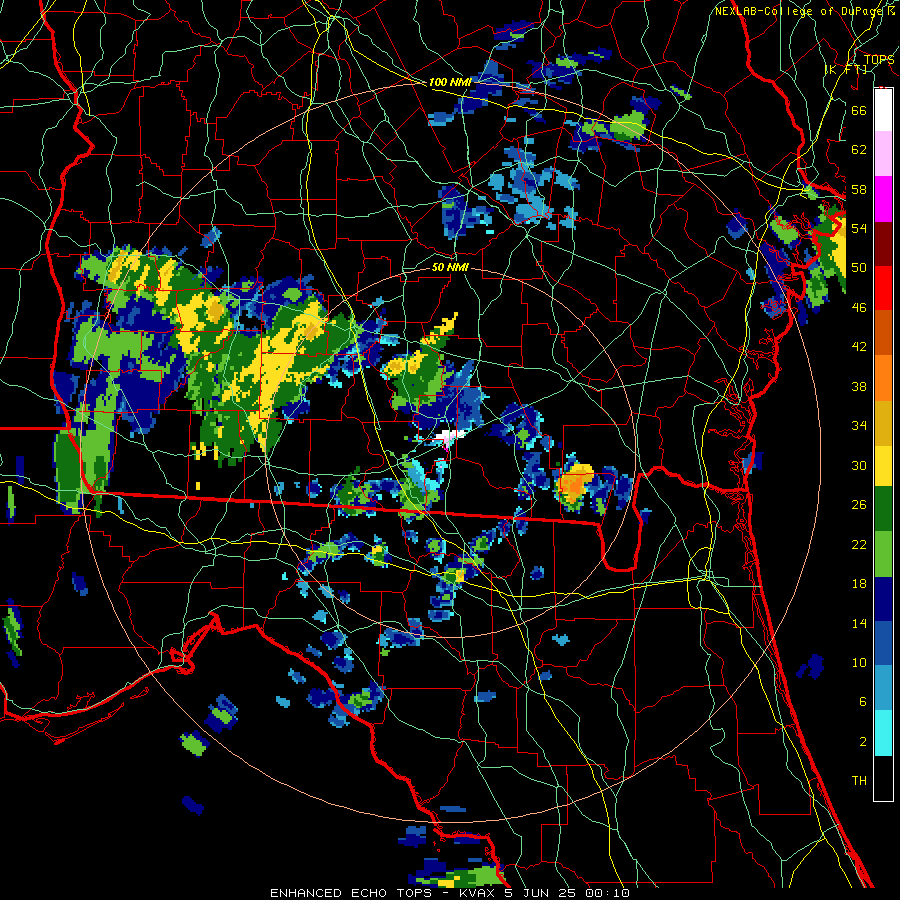Click the black TH threshold swatch
This screenshot has height=900, width=900.
pyautogui.click(x=883, y=778)
